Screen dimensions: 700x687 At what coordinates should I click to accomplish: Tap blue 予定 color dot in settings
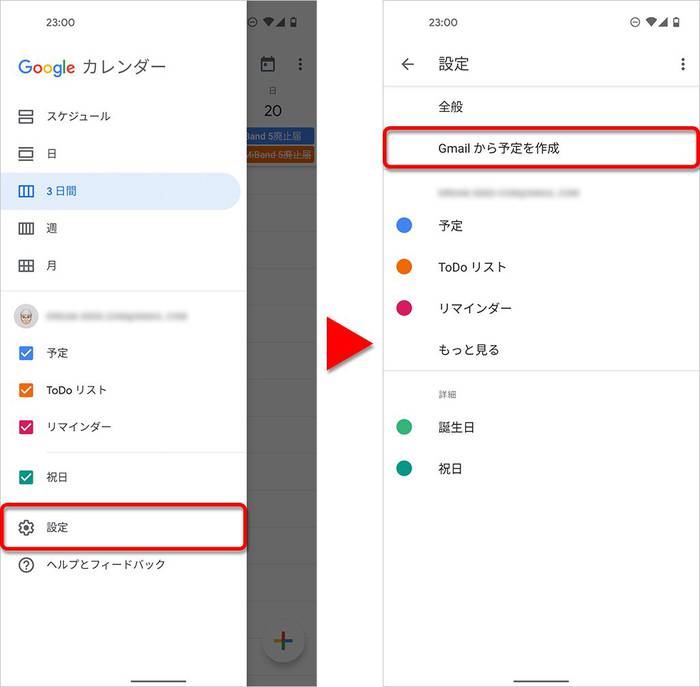[x=404, y=225]
